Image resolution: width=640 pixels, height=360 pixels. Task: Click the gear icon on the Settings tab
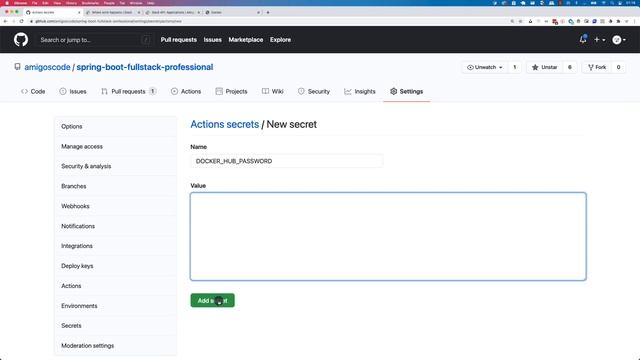(x=393, y=91)
